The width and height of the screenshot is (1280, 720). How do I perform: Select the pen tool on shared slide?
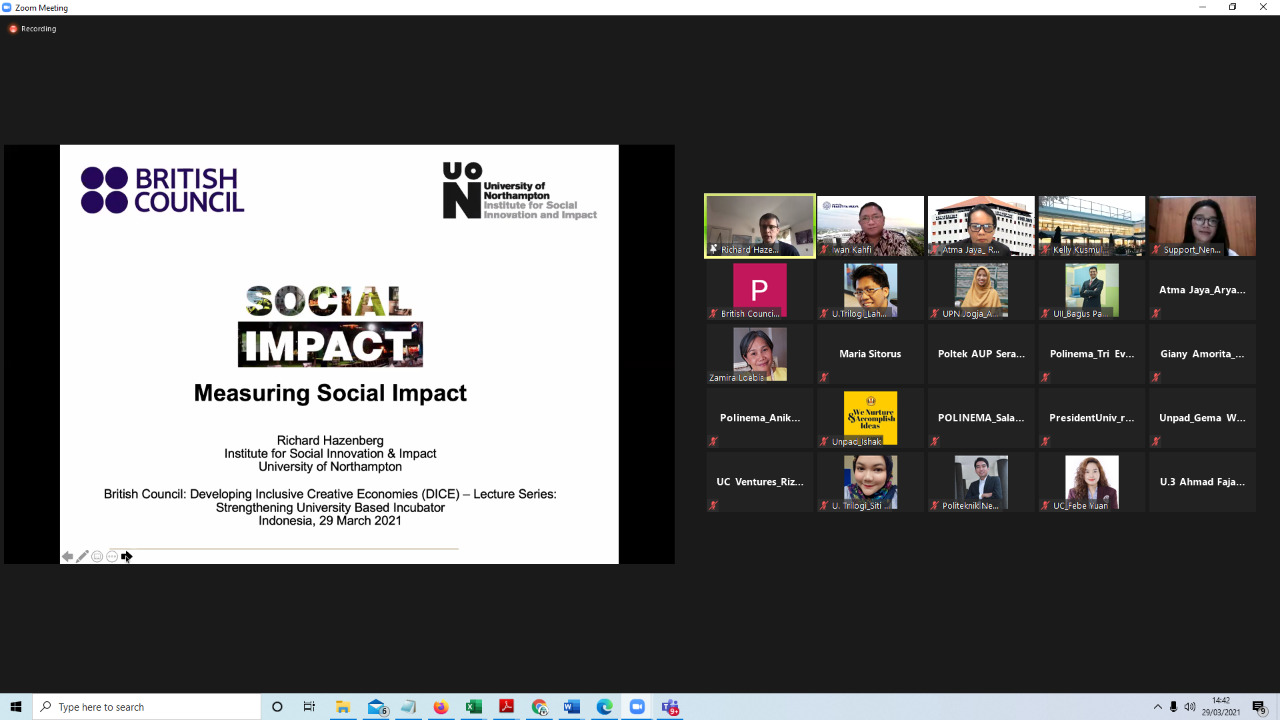pos(82,557)
